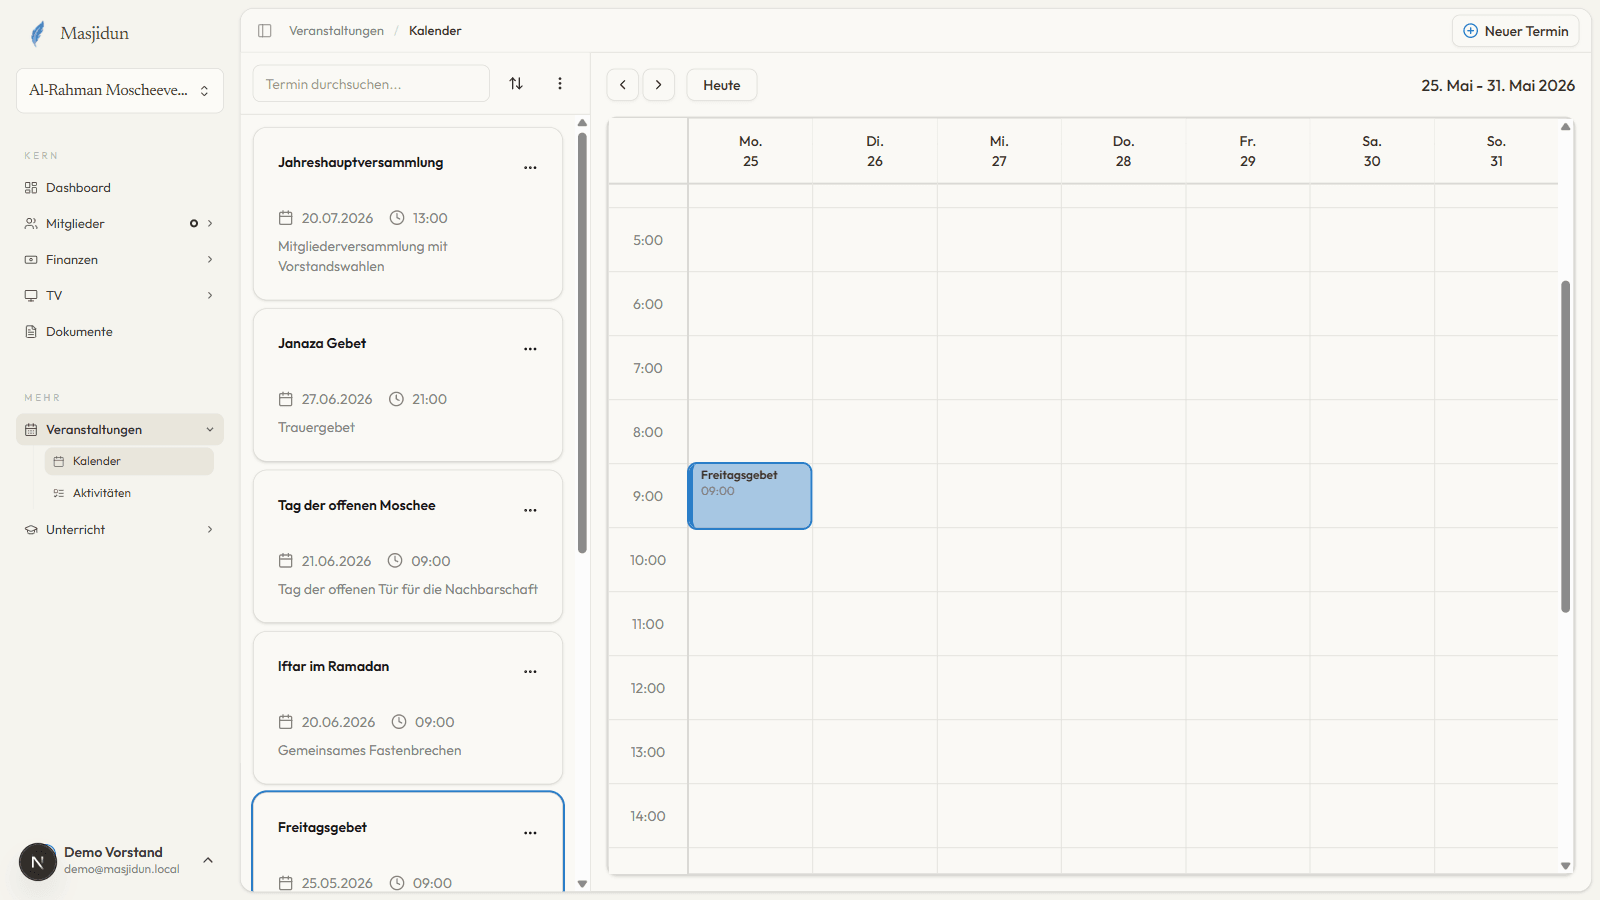1600x900 pixels.
Task: Select the Janaza Gebet event title
Action: [x=322, y=343]
